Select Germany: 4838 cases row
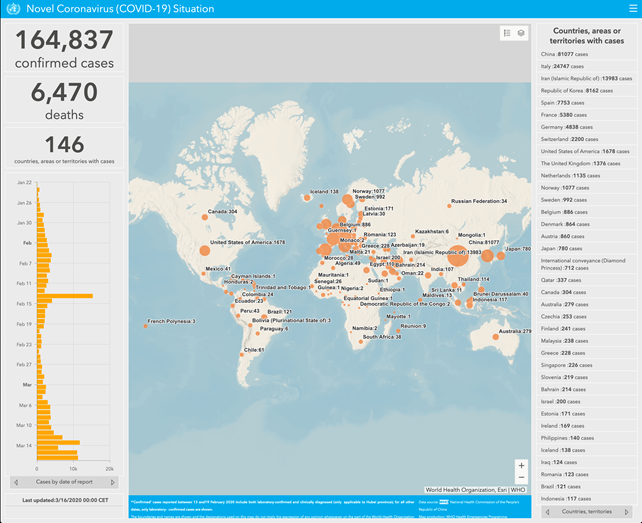This screenshot has height=523, width=642. pos(587,127)
